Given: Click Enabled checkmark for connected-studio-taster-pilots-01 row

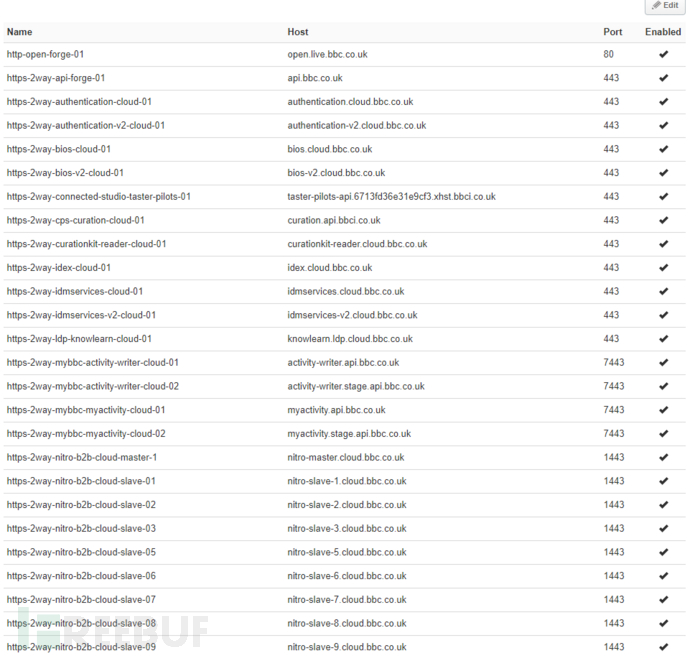Looking at the screenshot, I should (664, 197).
